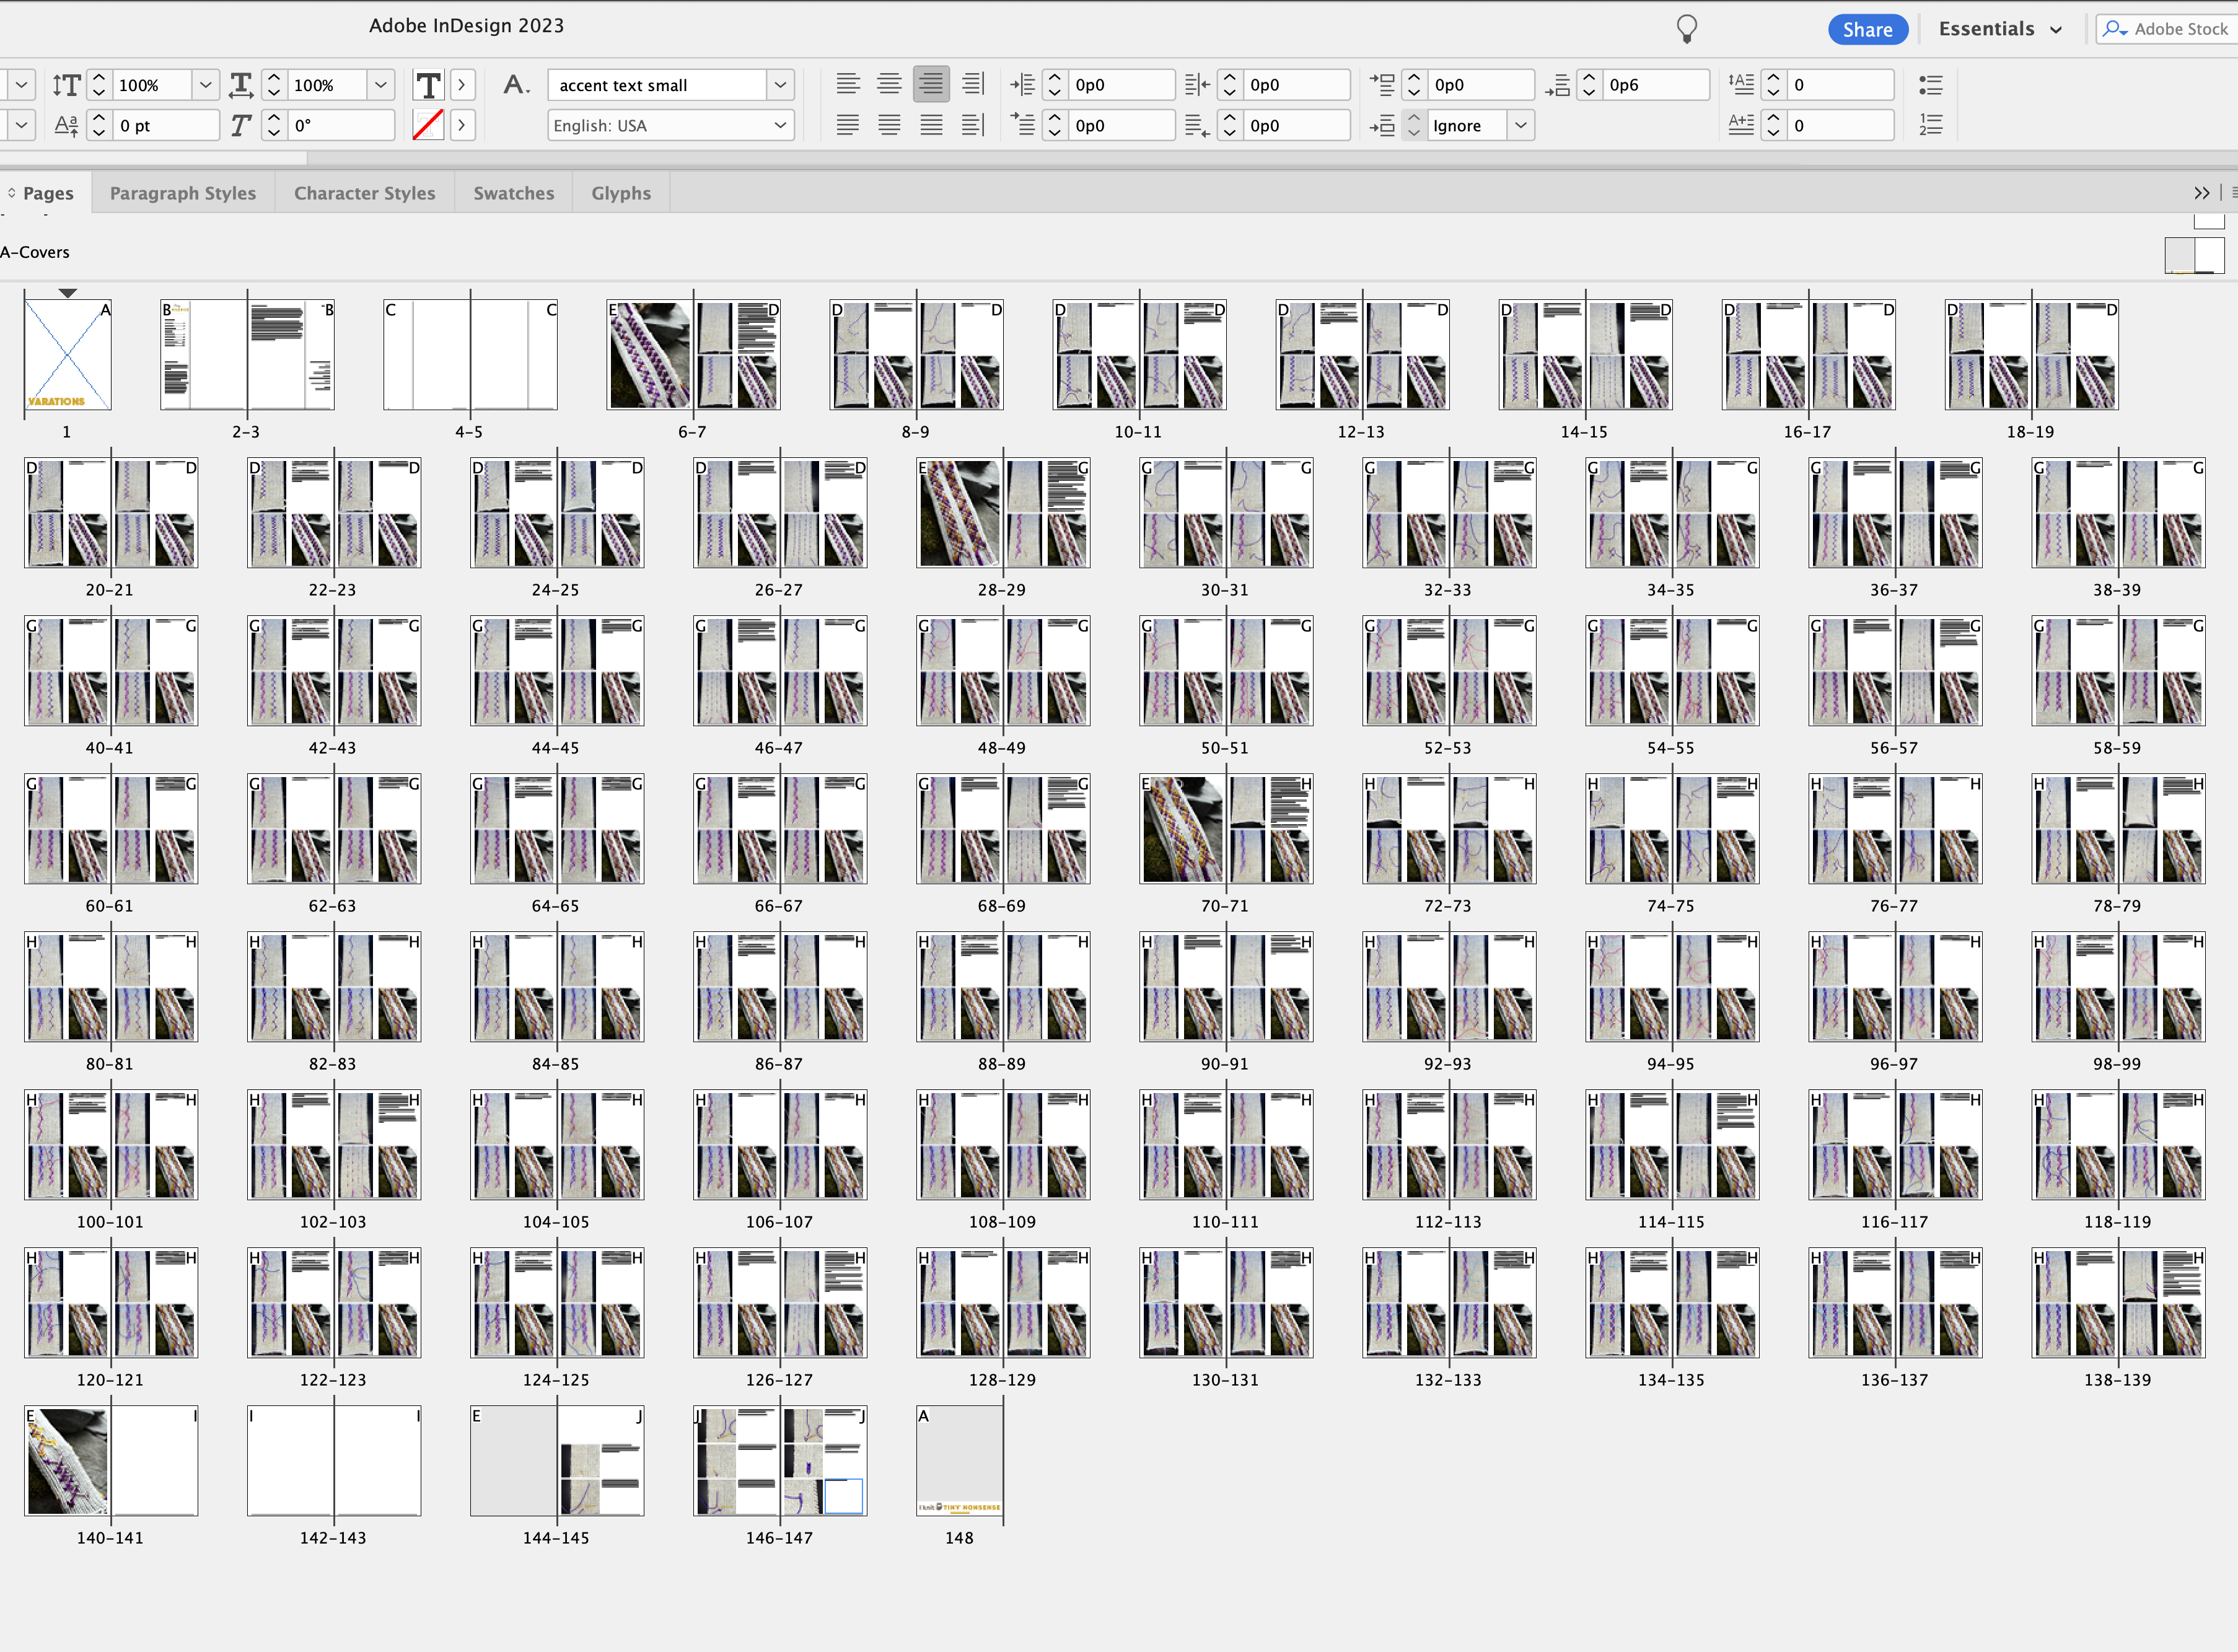2238x1652 pixels.
Task: Click the vertical scale icon
Action: tap(66, 85)
